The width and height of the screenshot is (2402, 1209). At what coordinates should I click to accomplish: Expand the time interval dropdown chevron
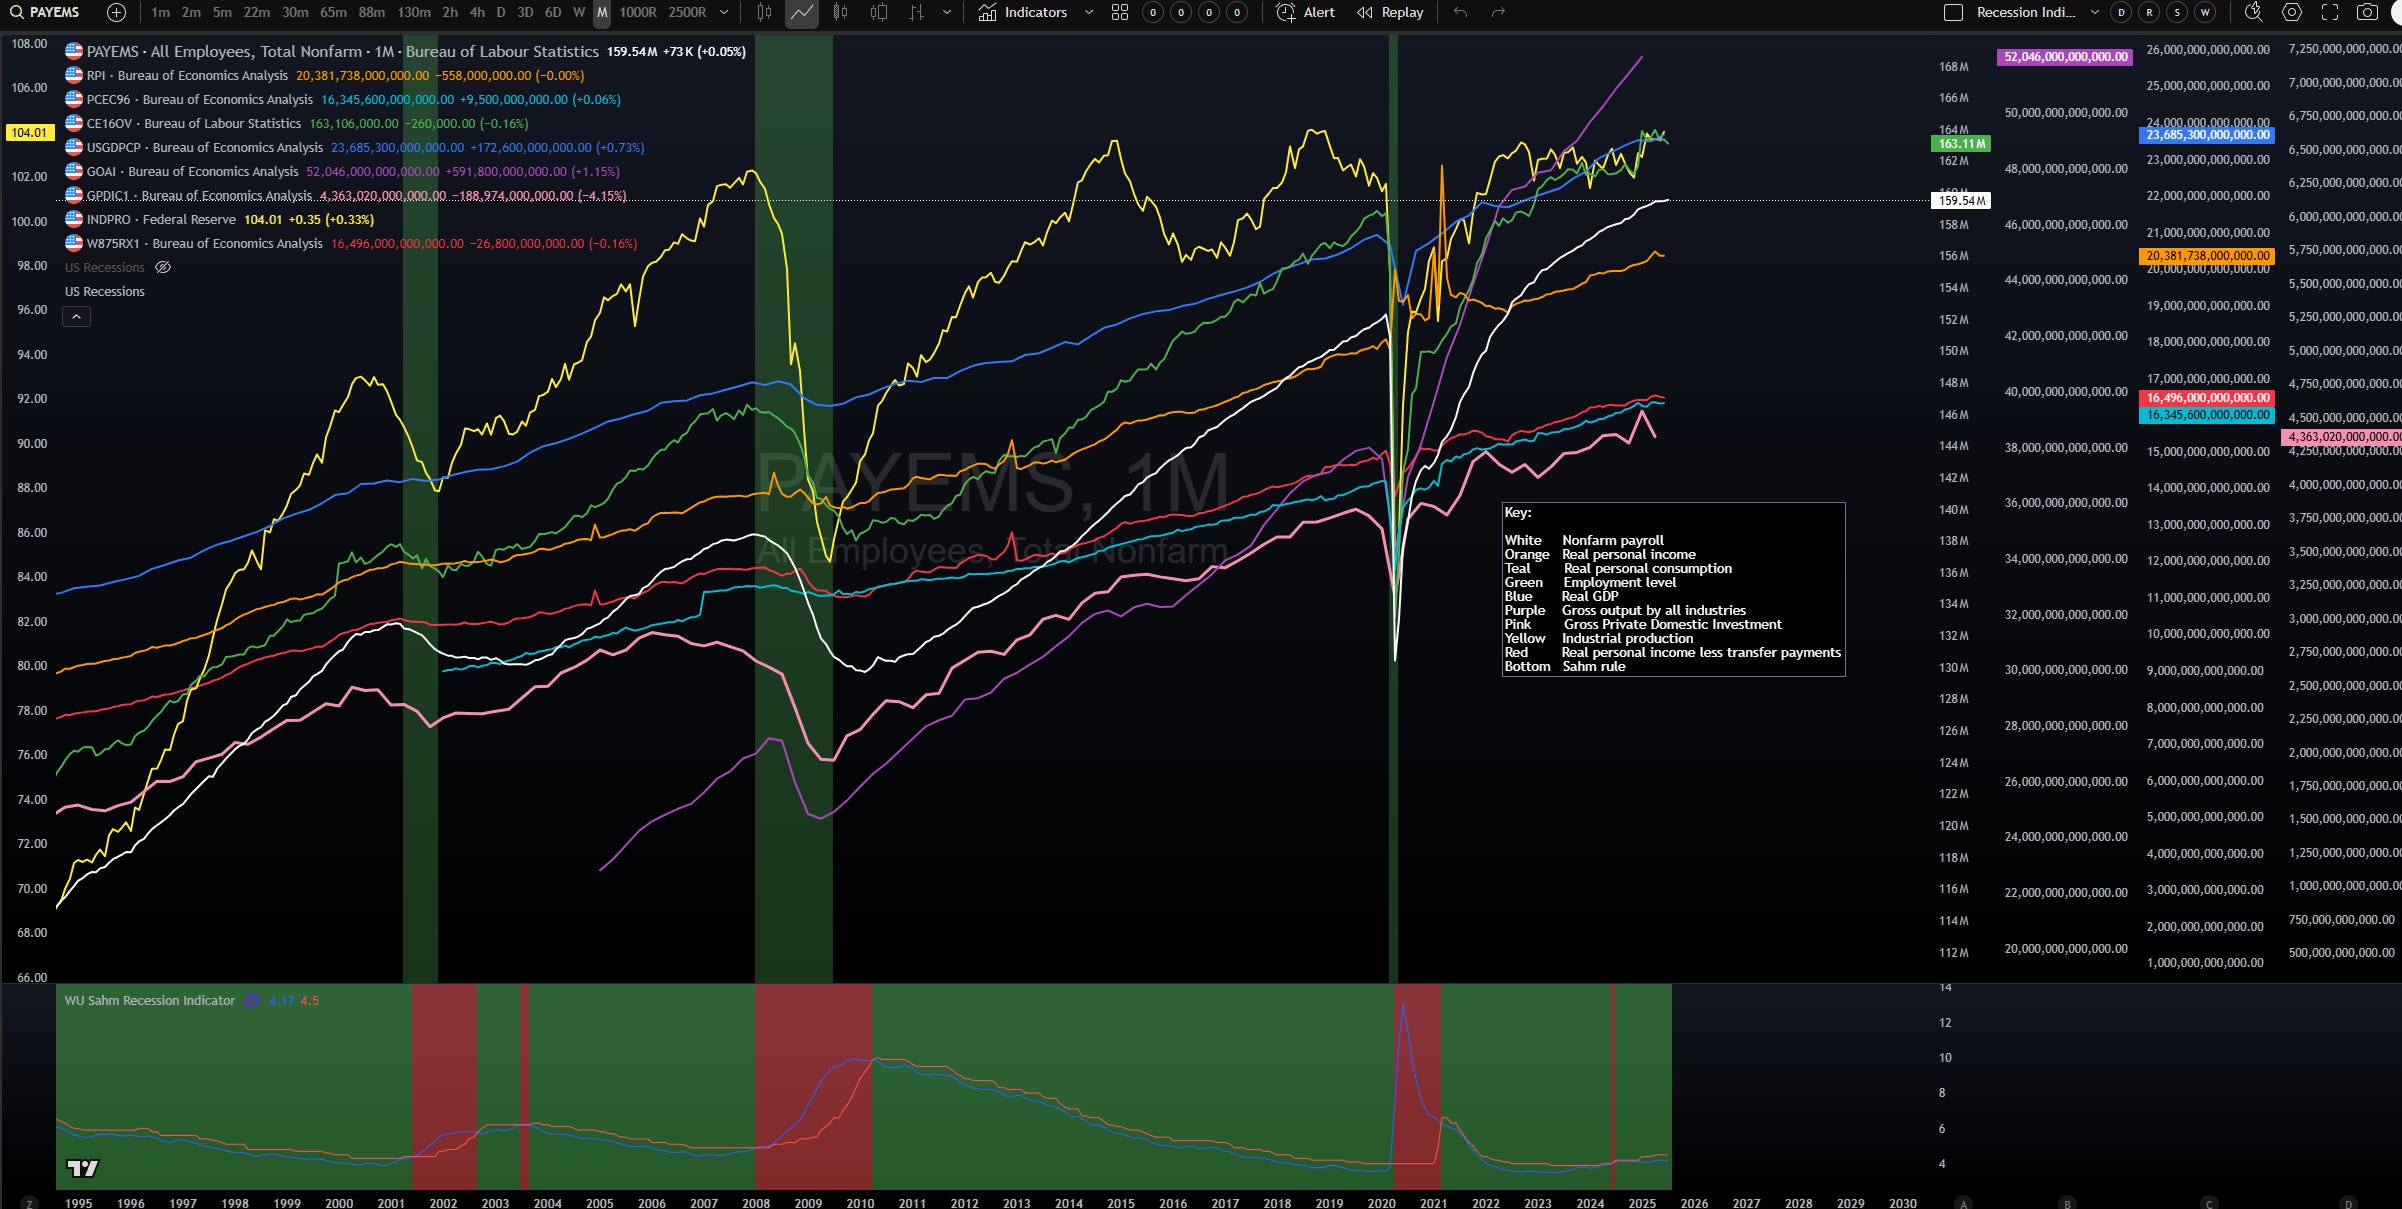click(x=724, y=13)
